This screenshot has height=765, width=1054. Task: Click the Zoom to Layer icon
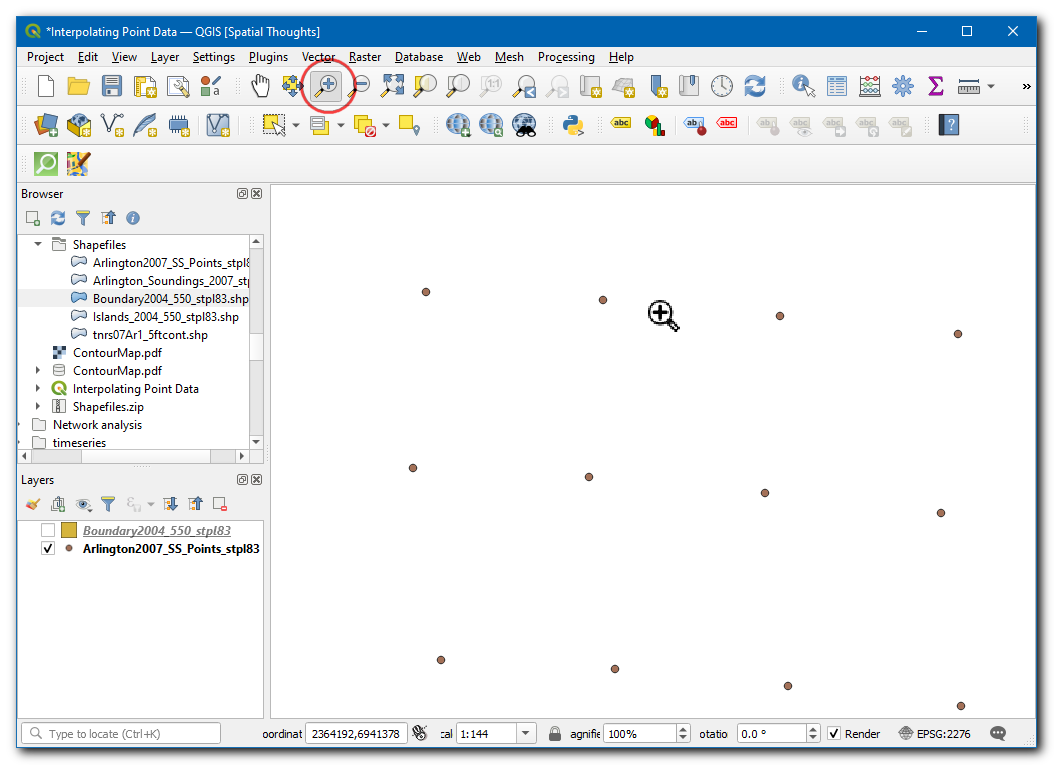click(458, 86)
